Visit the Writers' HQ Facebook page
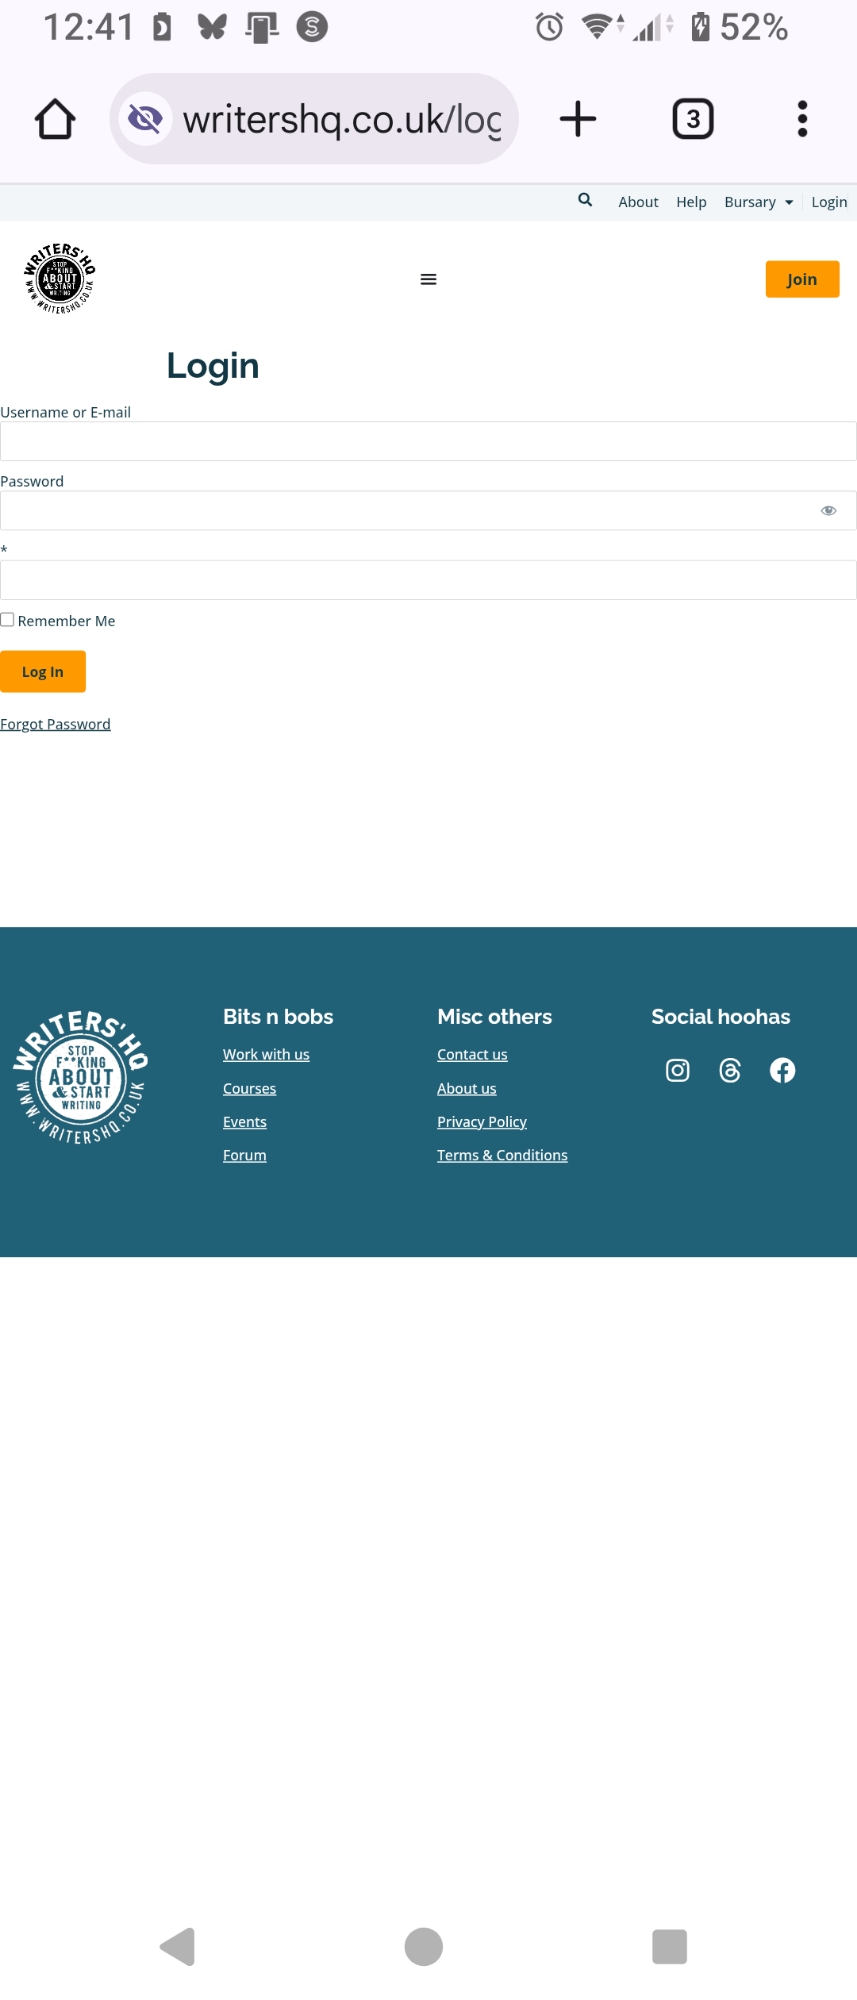Viewport: 857px width, 2000px height. coord(782,1071)
